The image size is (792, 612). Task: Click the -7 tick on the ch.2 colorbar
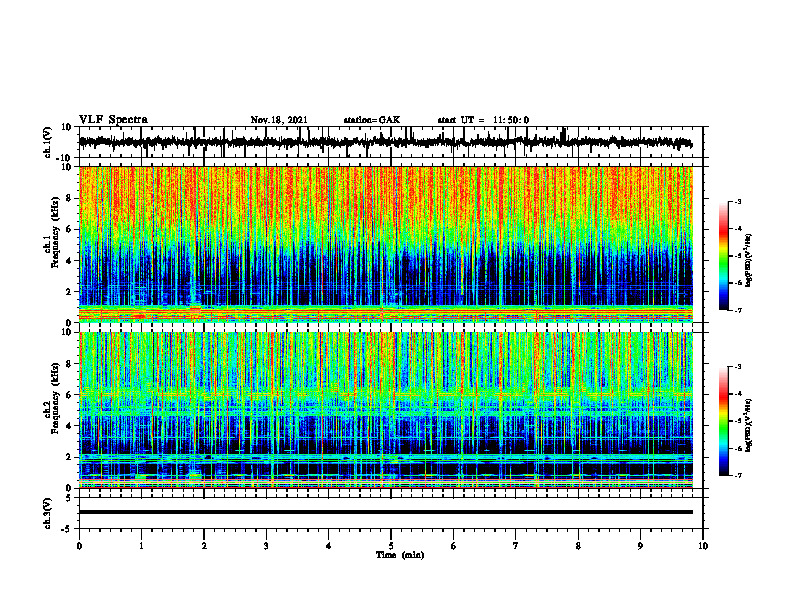[x=738, y=475]
